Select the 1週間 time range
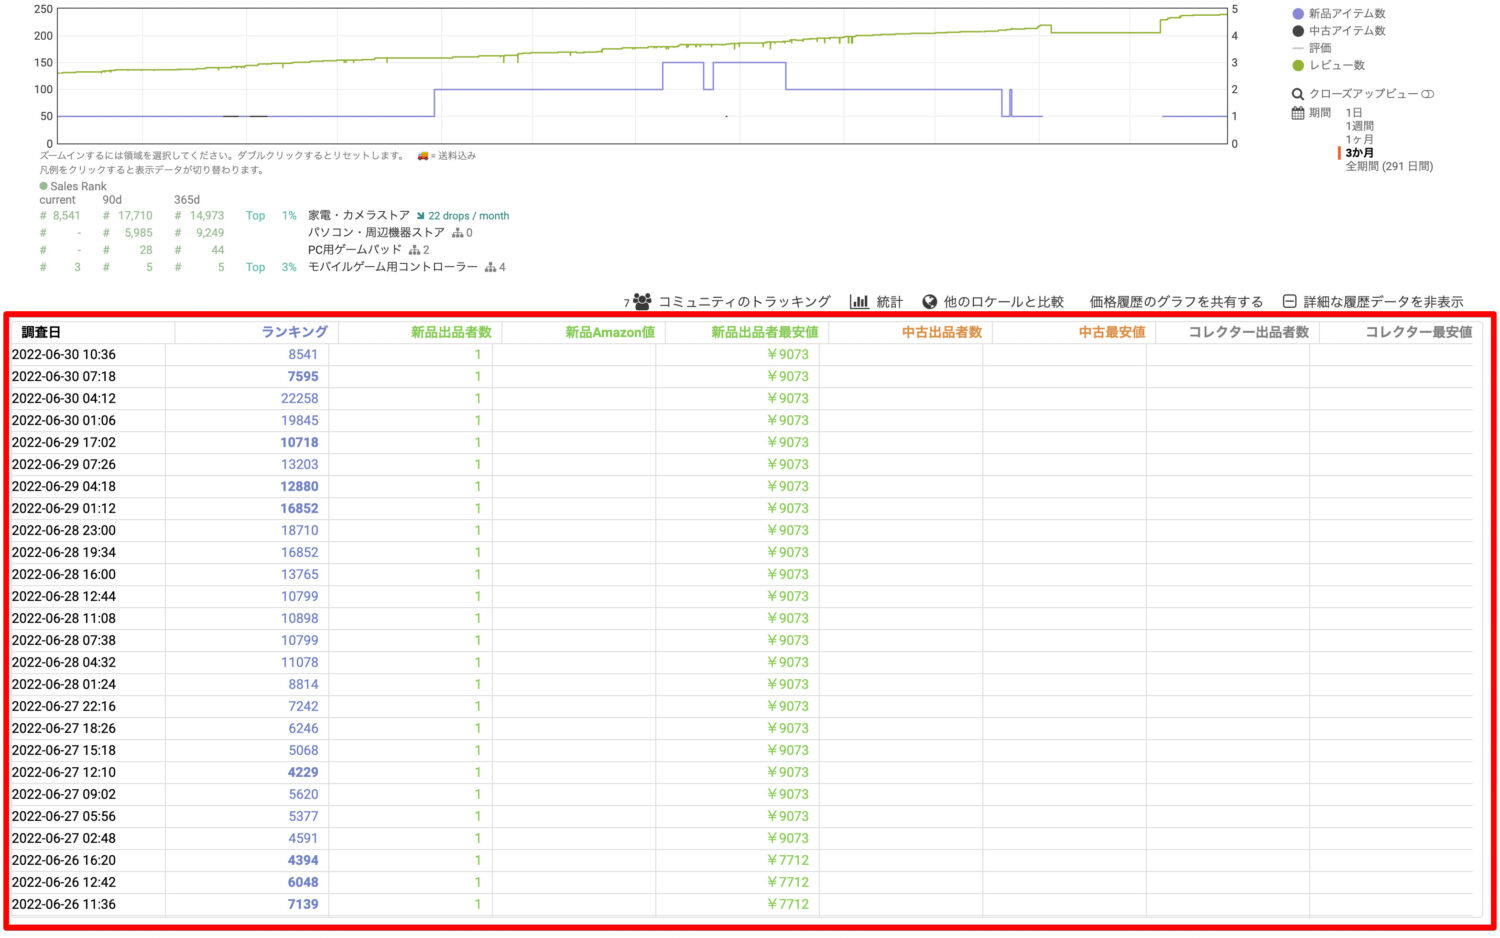 tap(1359, 126)
